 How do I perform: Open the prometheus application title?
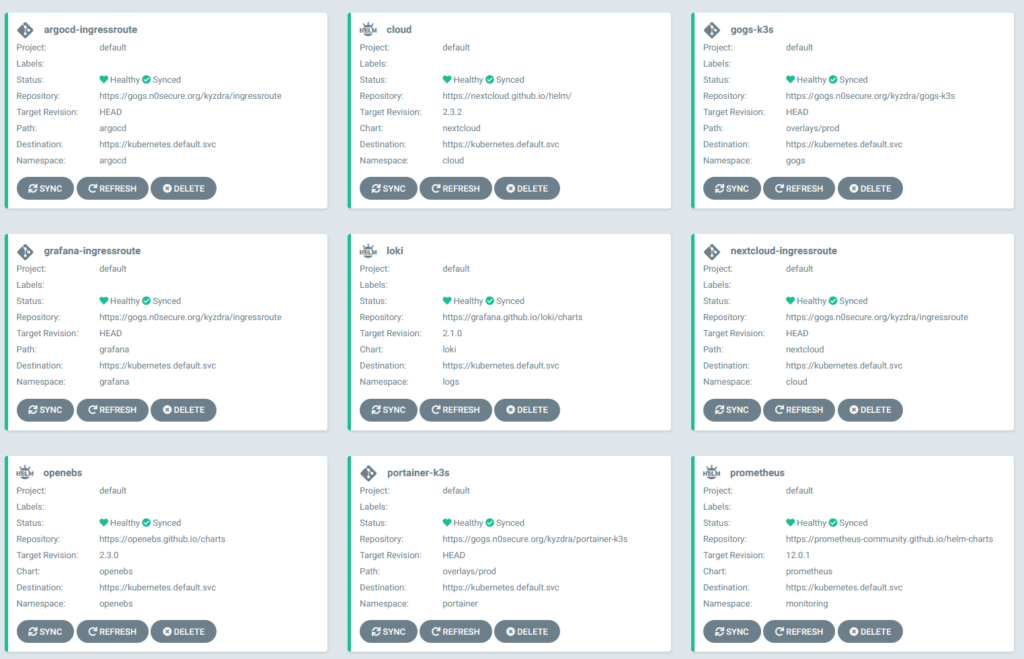pyautogui.click(x=757, y=472)
